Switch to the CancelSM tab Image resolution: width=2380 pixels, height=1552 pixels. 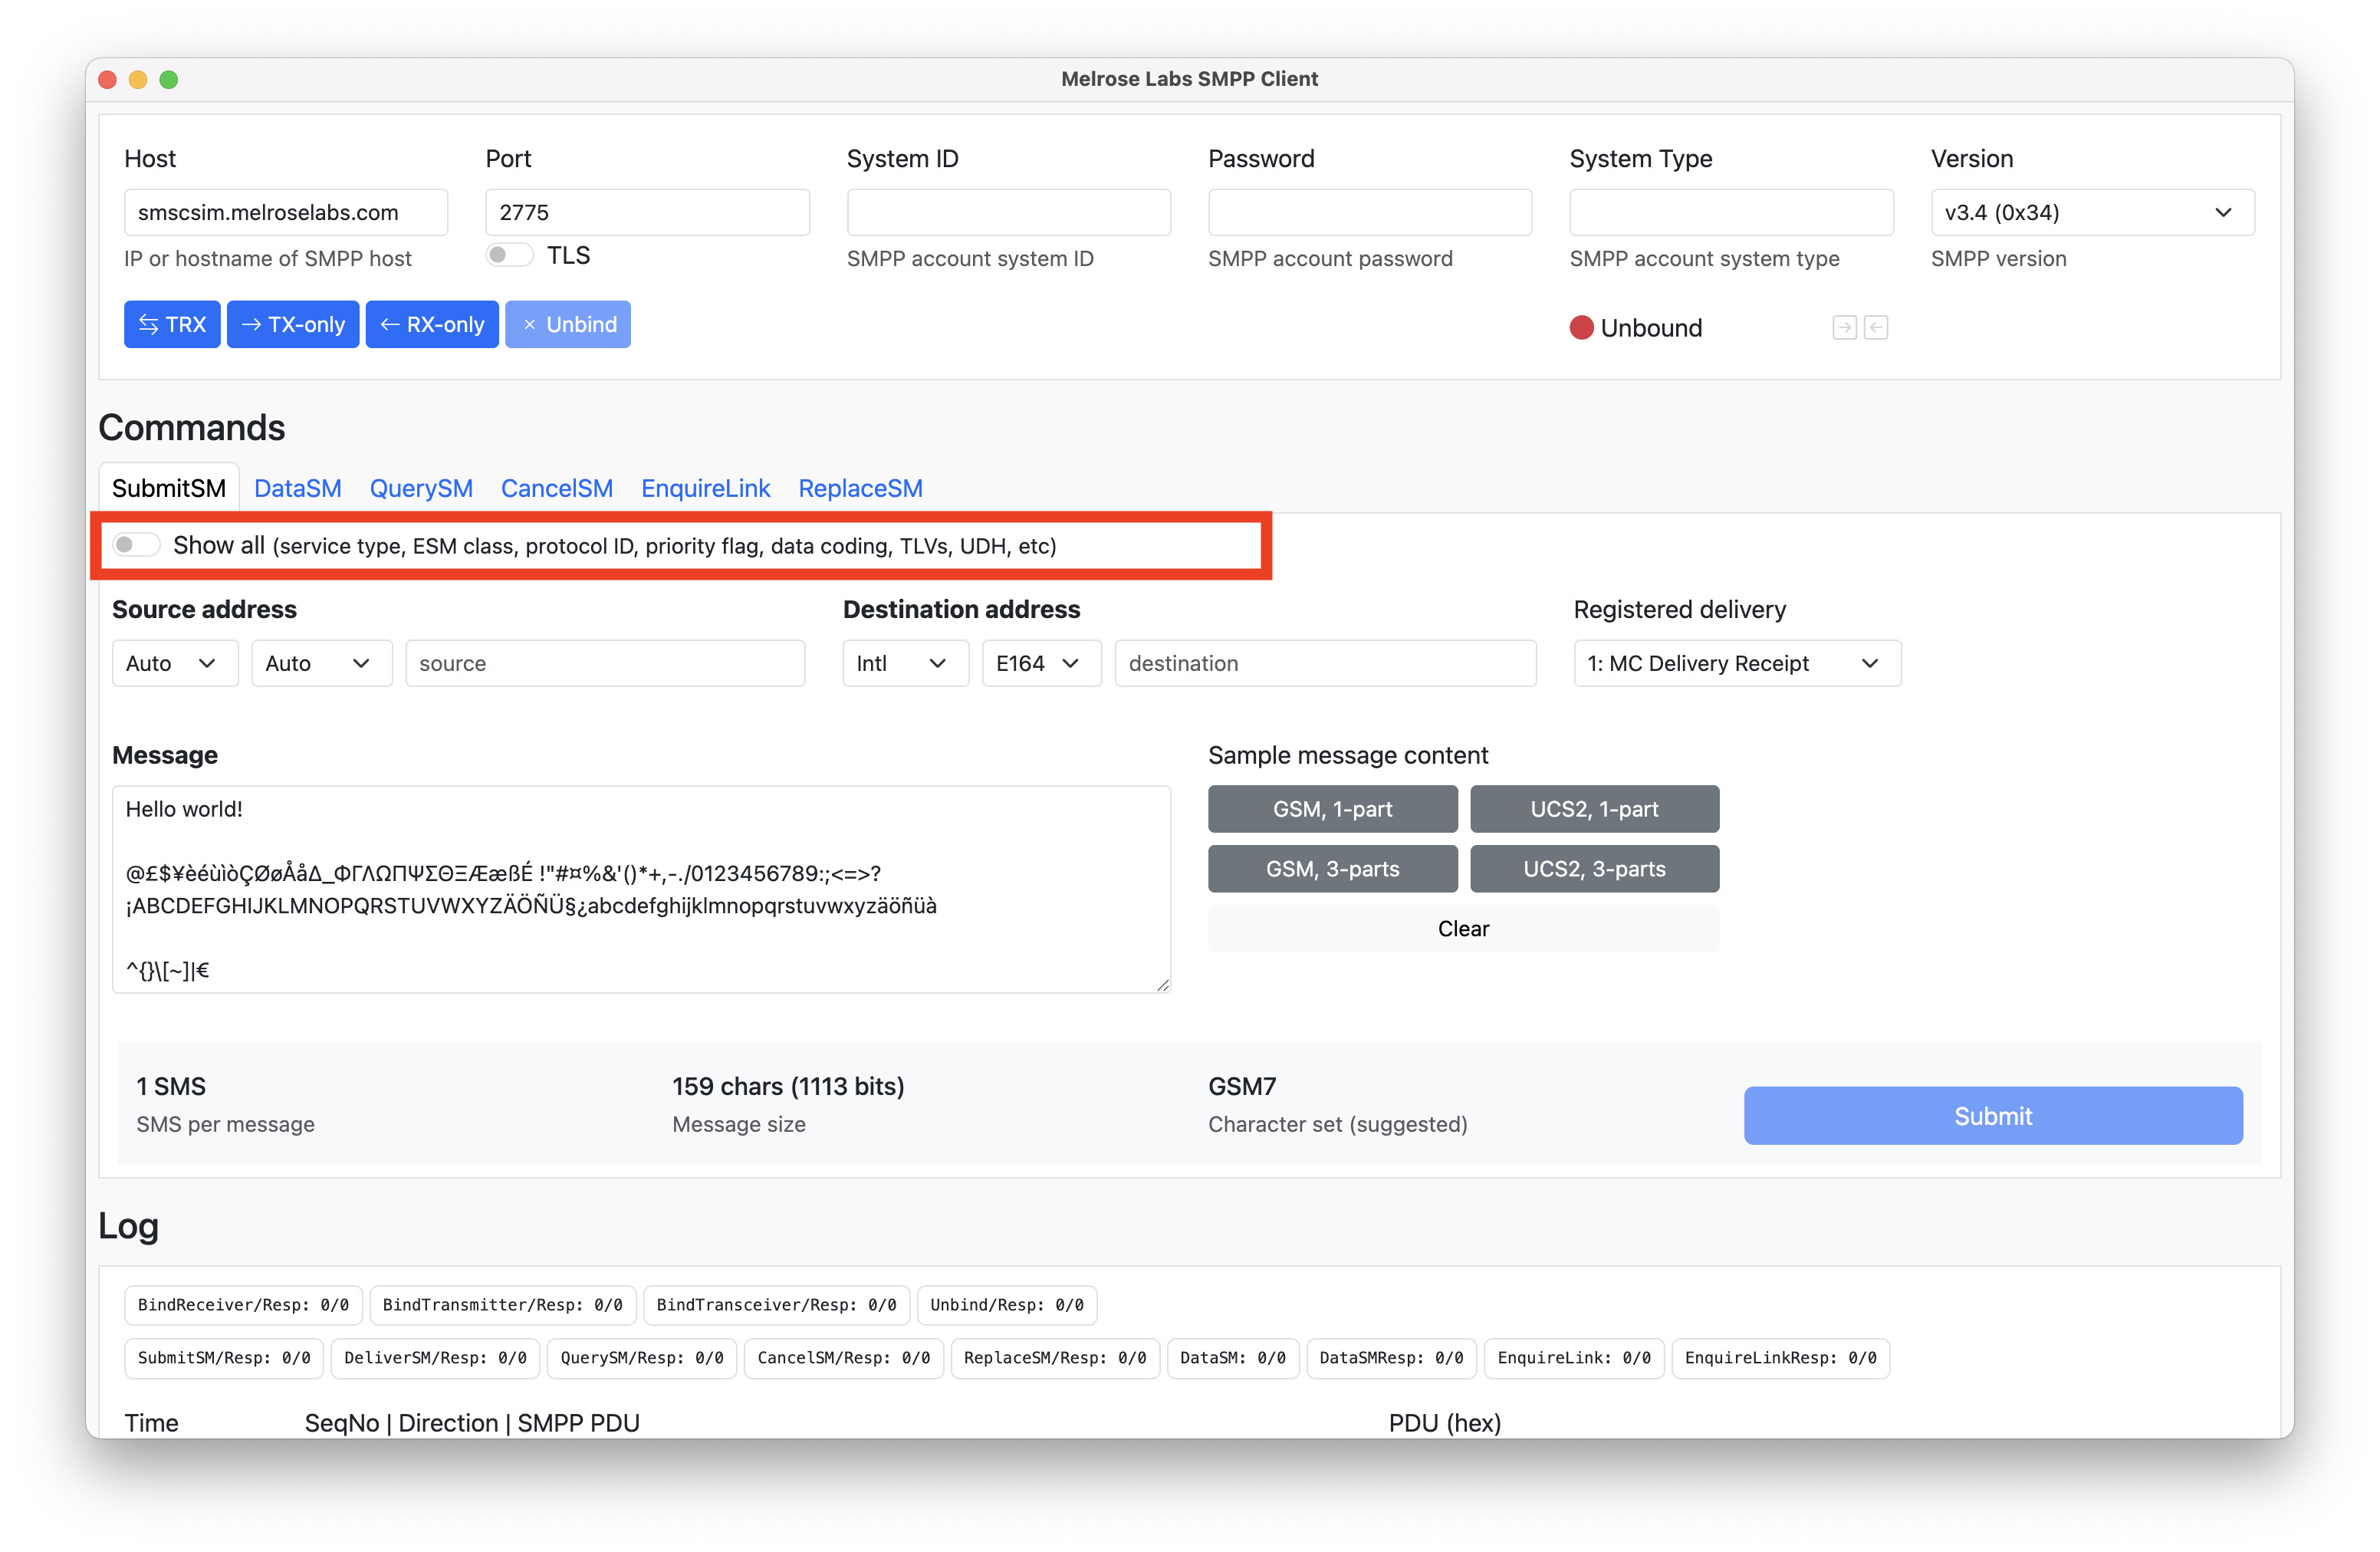point(556,488)
